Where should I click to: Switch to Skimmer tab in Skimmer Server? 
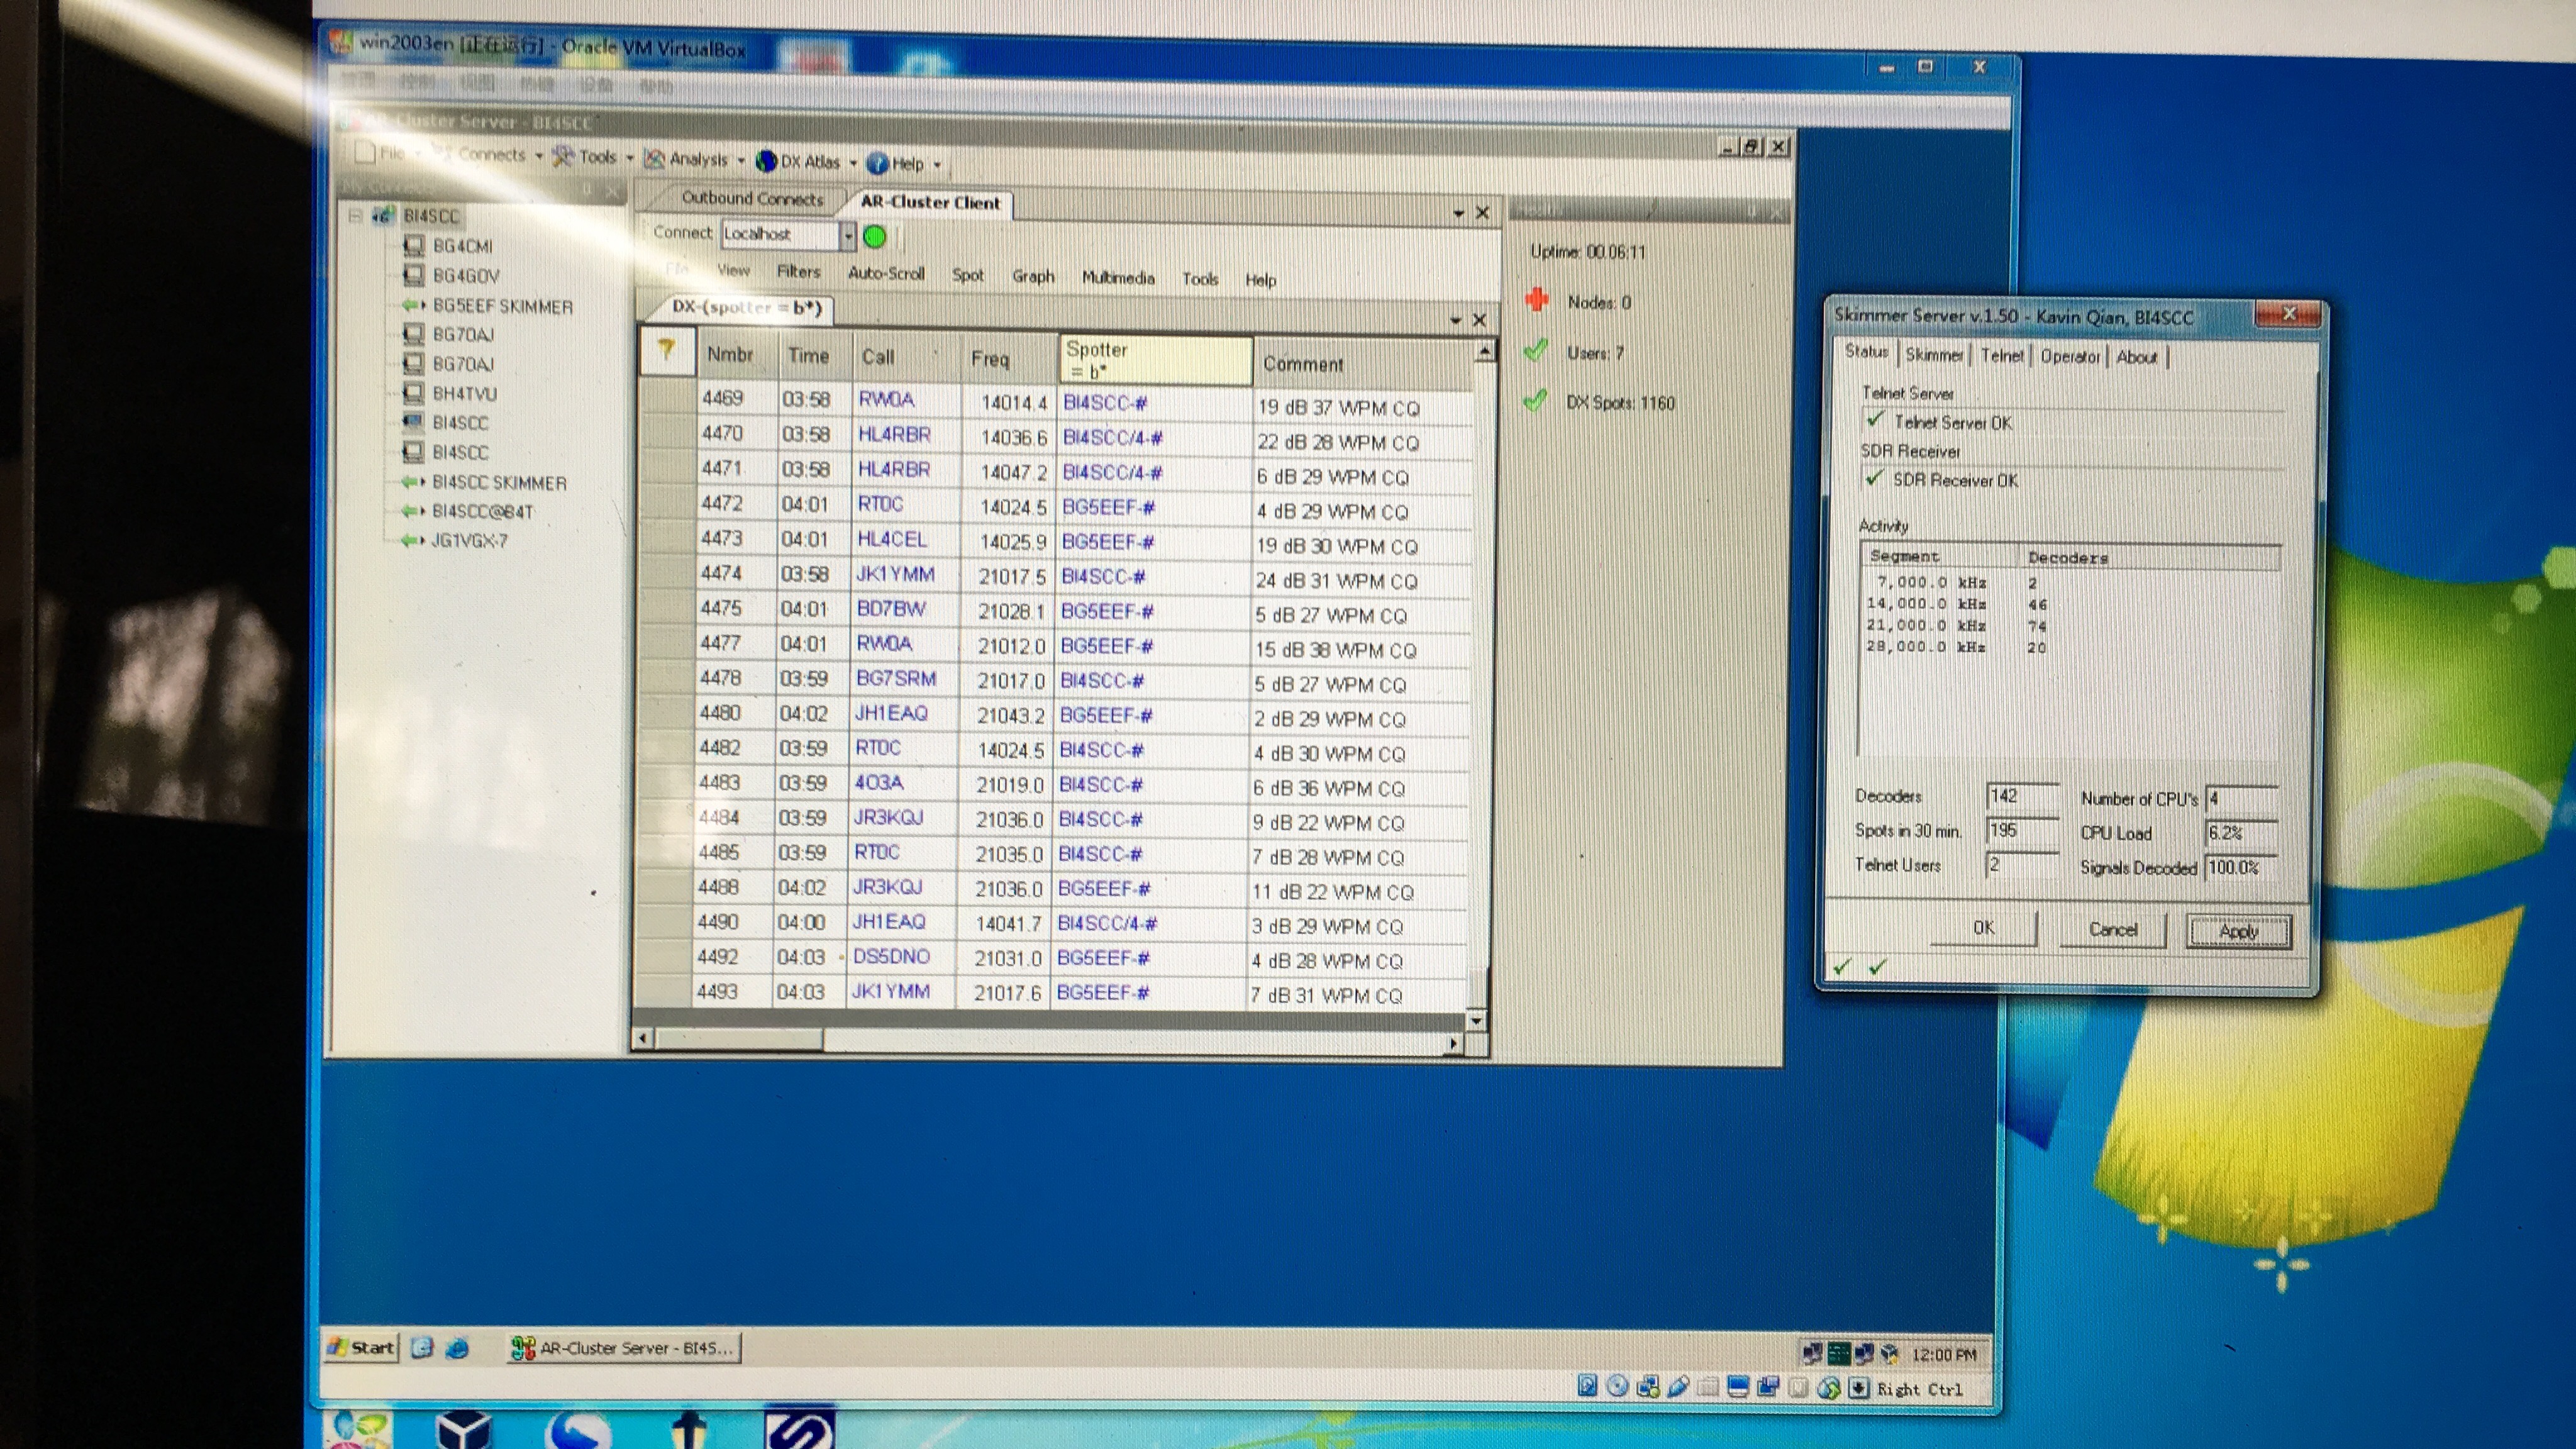[1933, 355]
